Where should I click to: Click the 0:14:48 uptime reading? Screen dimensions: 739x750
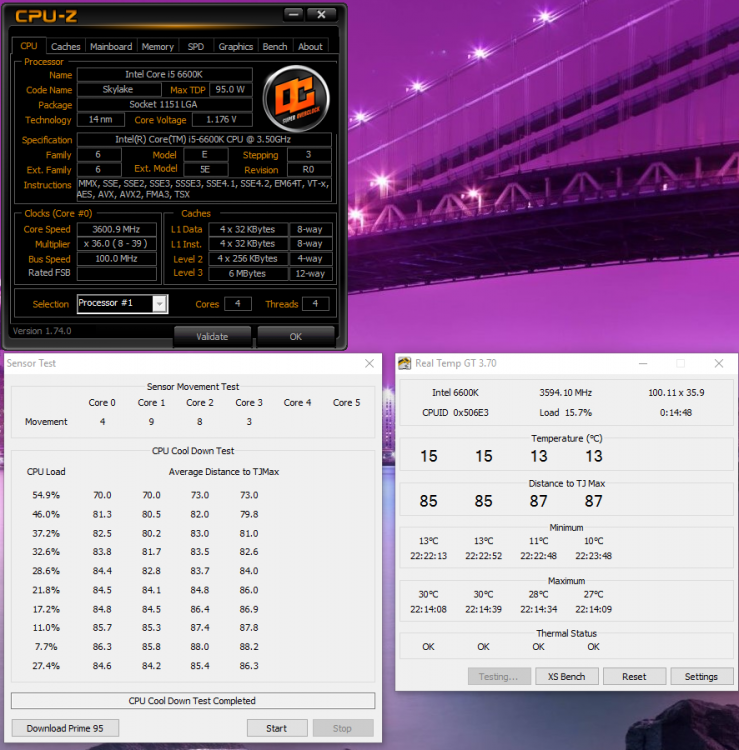(676, 413)
